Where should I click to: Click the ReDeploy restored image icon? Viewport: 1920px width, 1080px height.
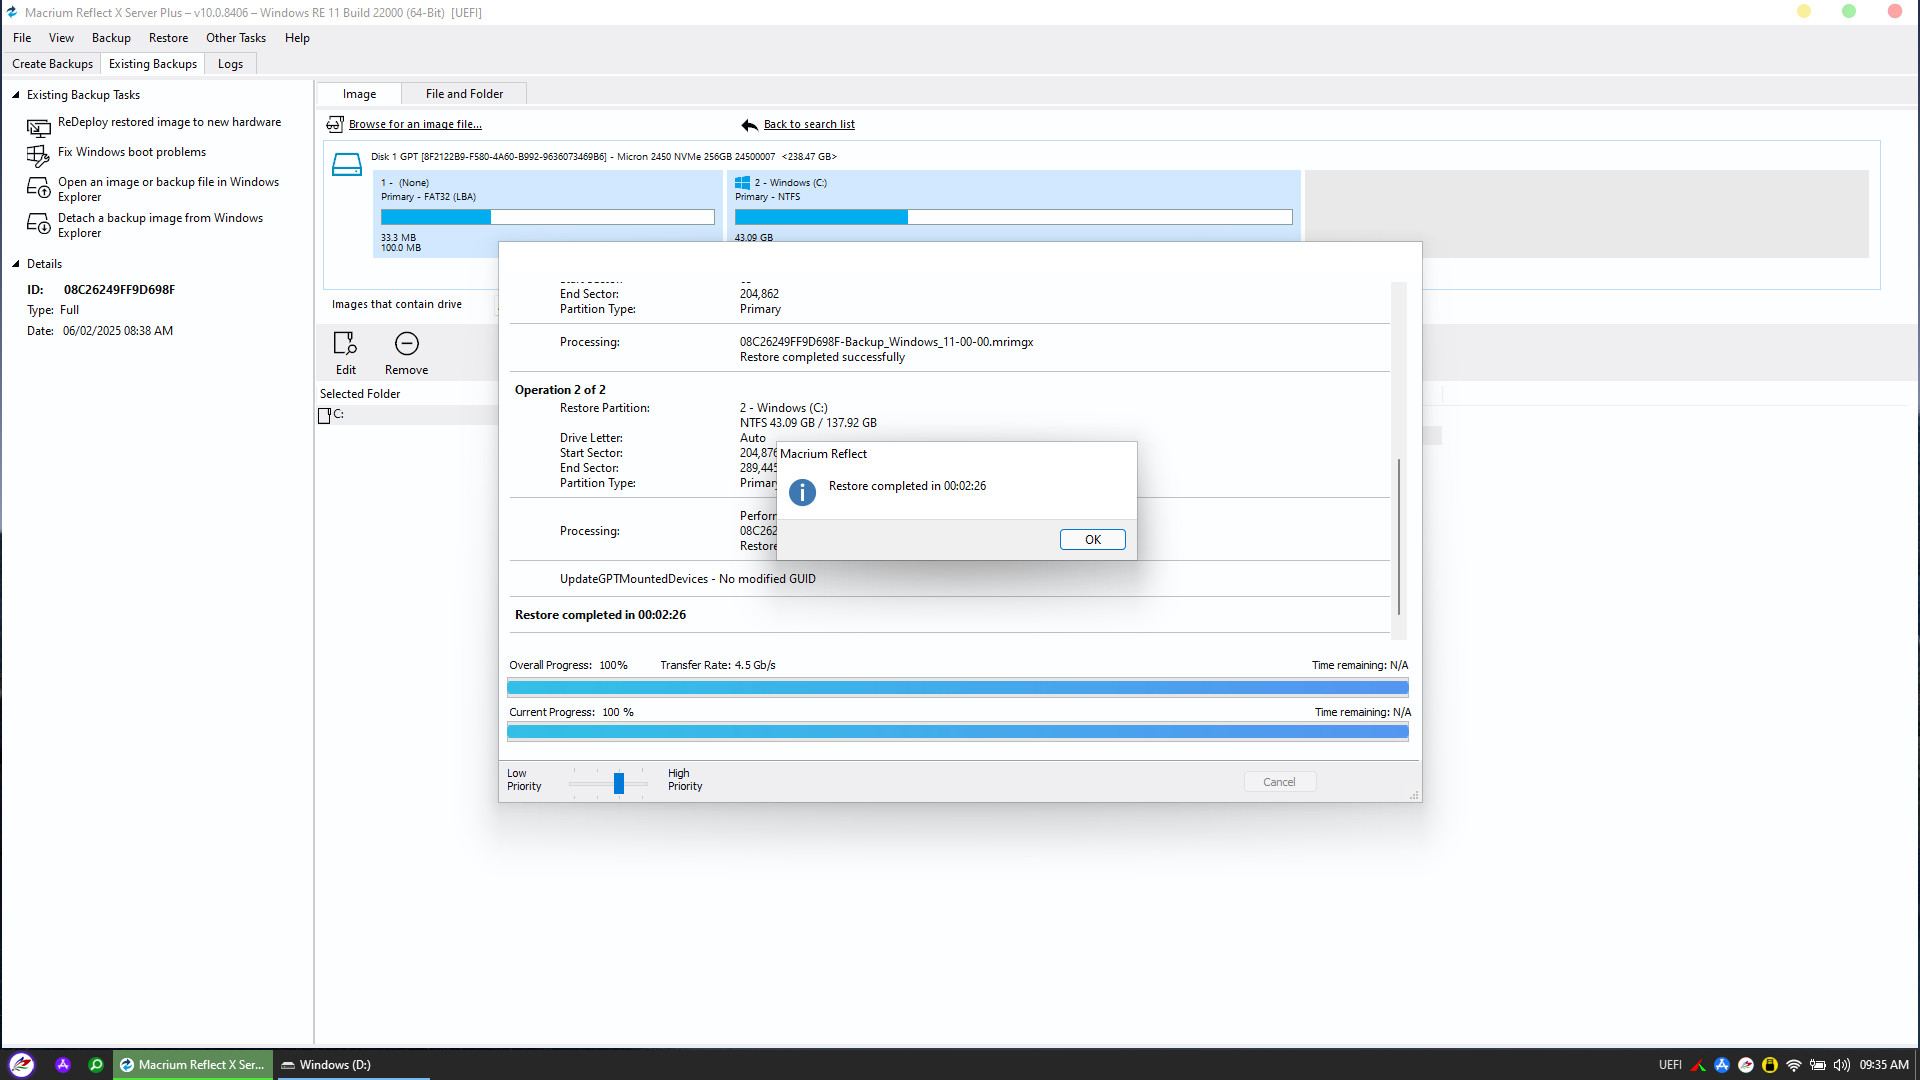pos(38,127)
